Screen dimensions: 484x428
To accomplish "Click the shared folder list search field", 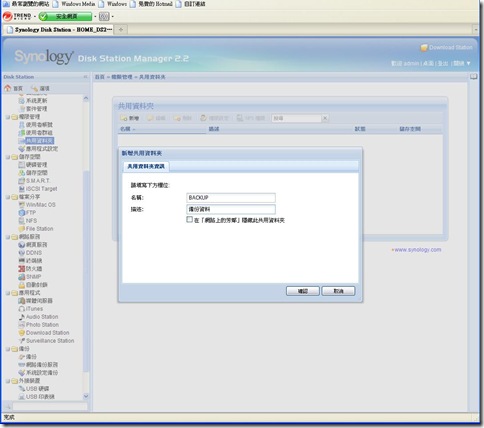I will click(x=297, y=118).
